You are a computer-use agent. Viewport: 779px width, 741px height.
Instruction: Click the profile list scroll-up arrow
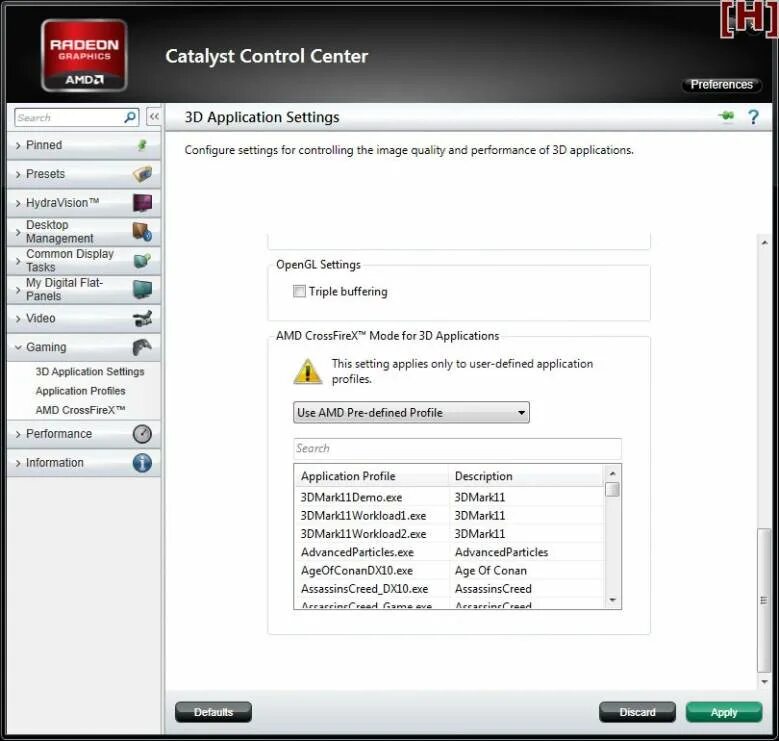click(612, 473)
